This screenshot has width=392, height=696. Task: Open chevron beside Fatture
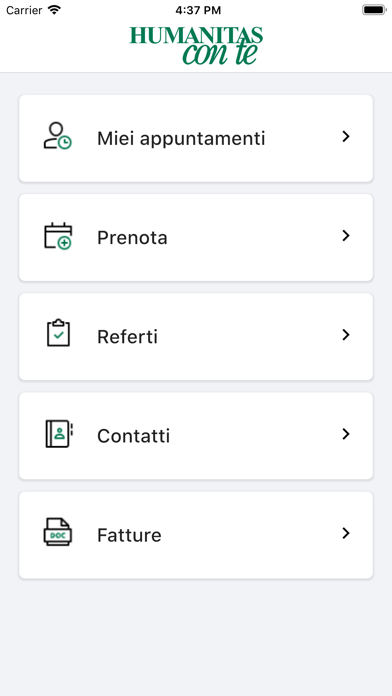point(346,533)
